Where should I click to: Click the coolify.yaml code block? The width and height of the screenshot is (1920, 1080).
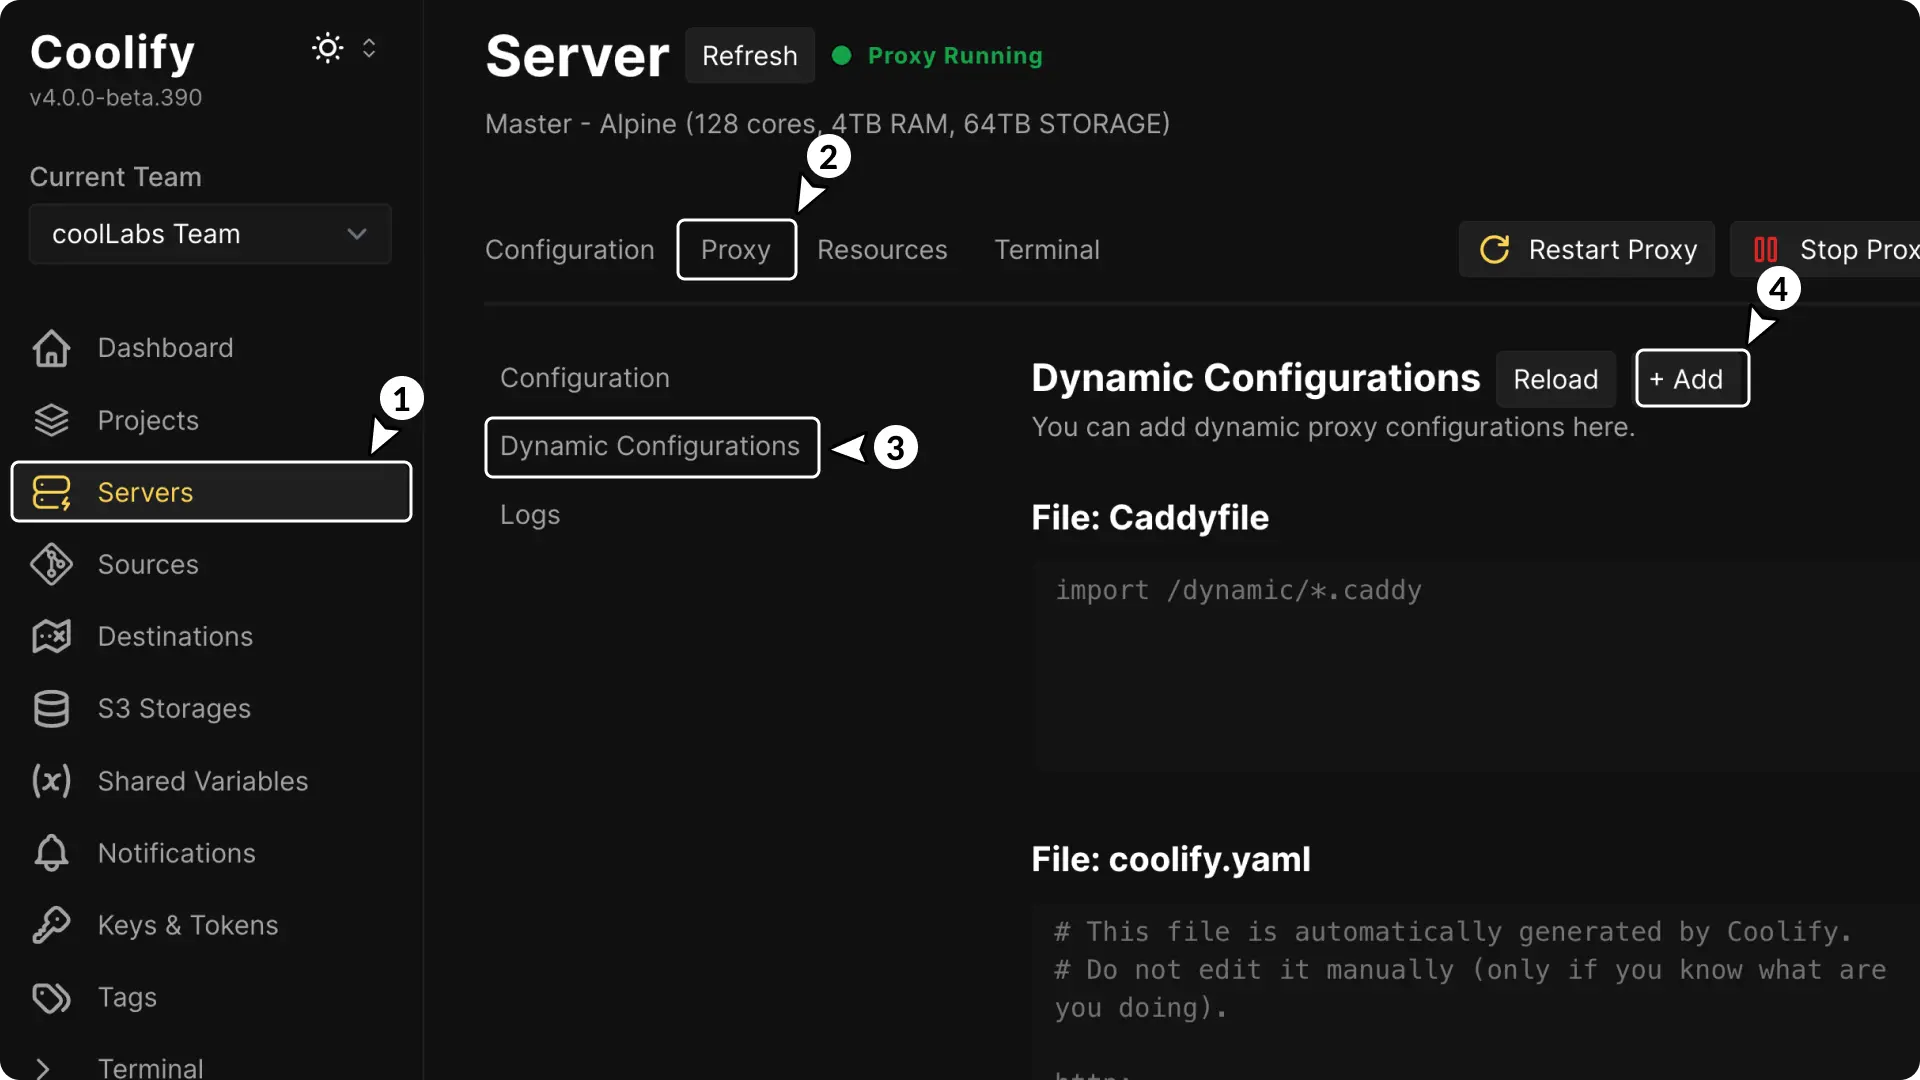(1477, 992)
